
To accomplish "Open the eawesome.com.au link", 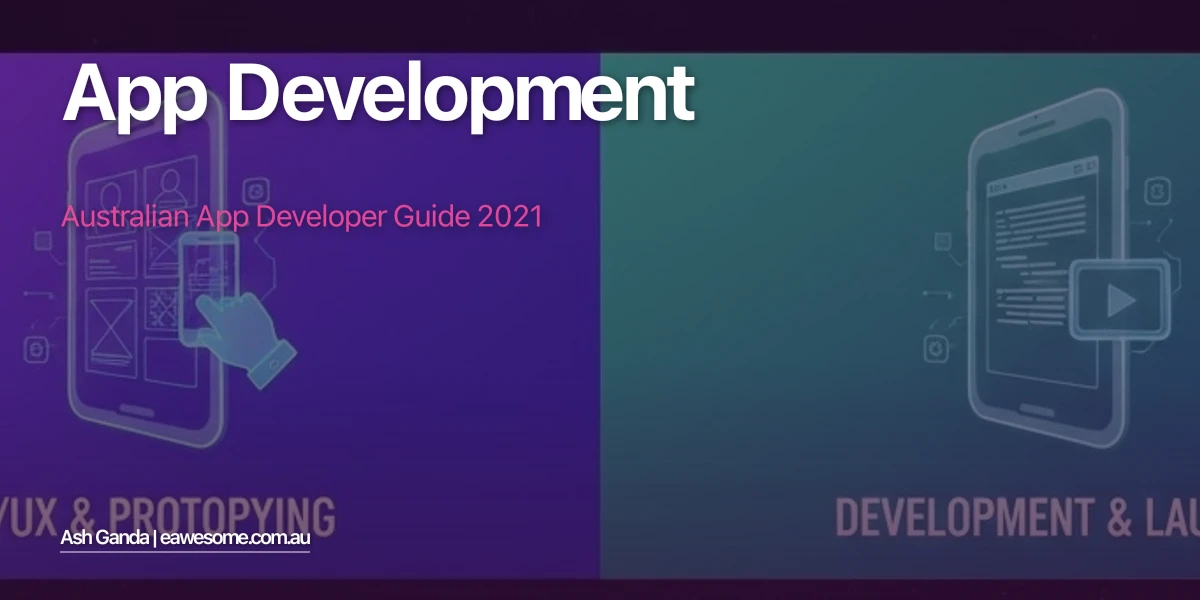I will tap(237, 538).
